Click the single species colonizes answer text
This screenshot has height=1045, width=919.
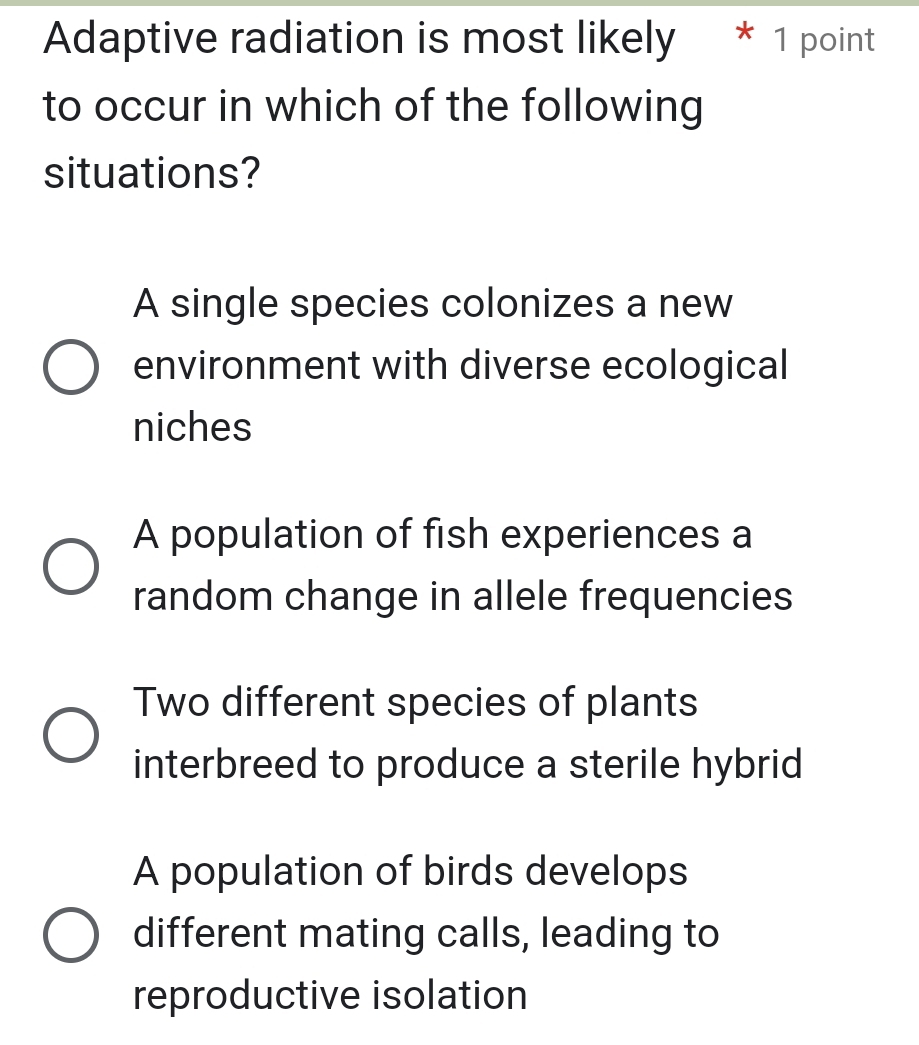tap(432, 304)
